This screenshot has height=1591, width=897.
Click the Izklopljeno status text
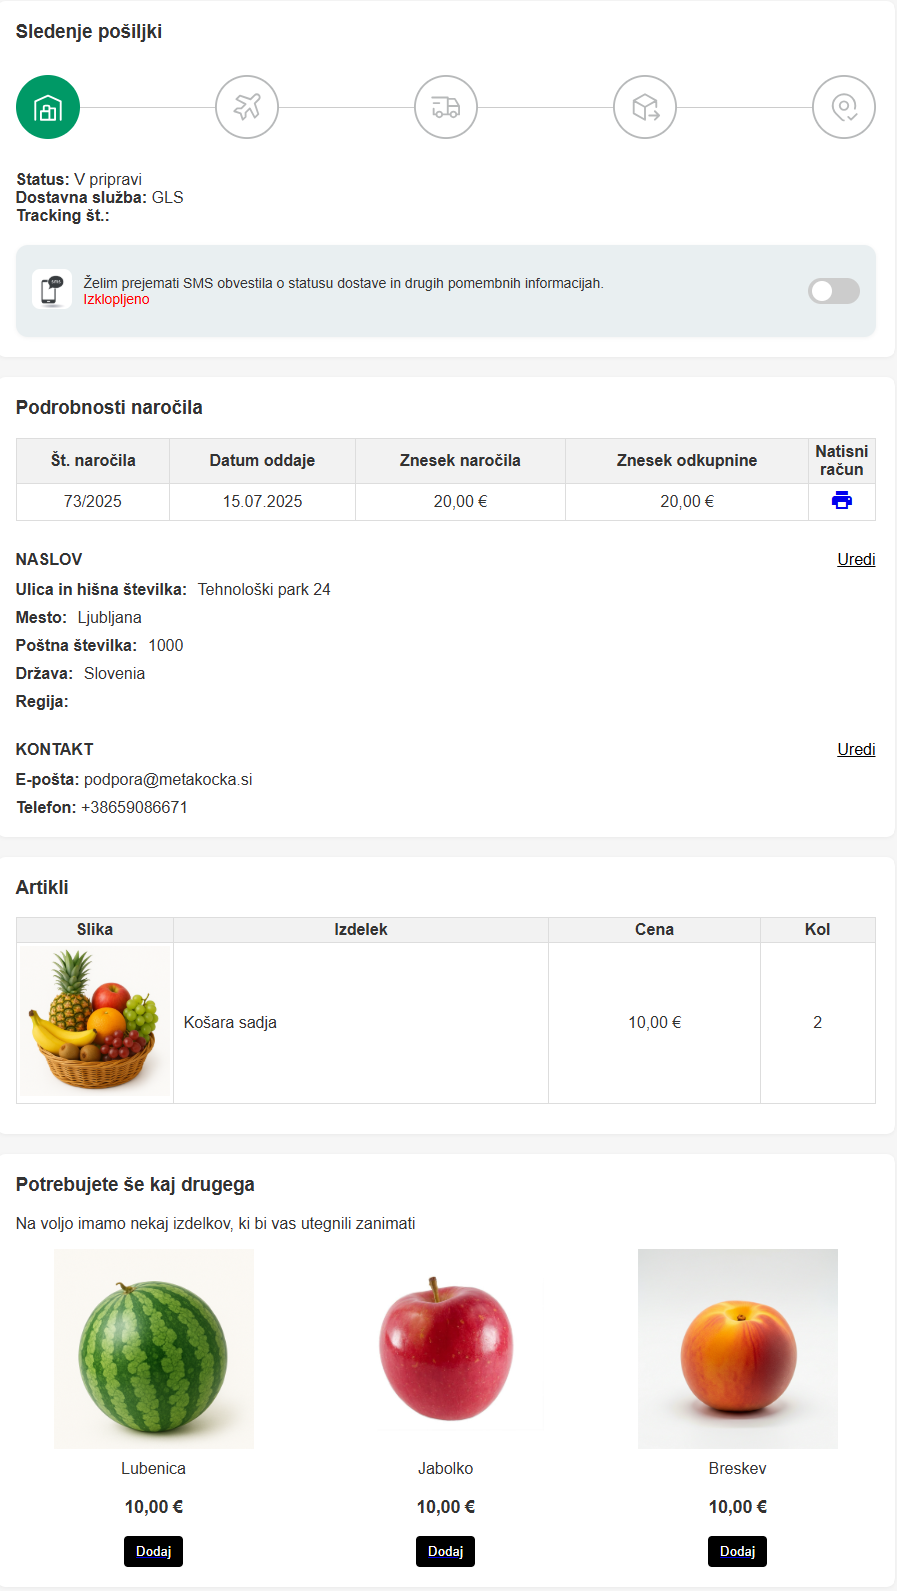[116, 299]
